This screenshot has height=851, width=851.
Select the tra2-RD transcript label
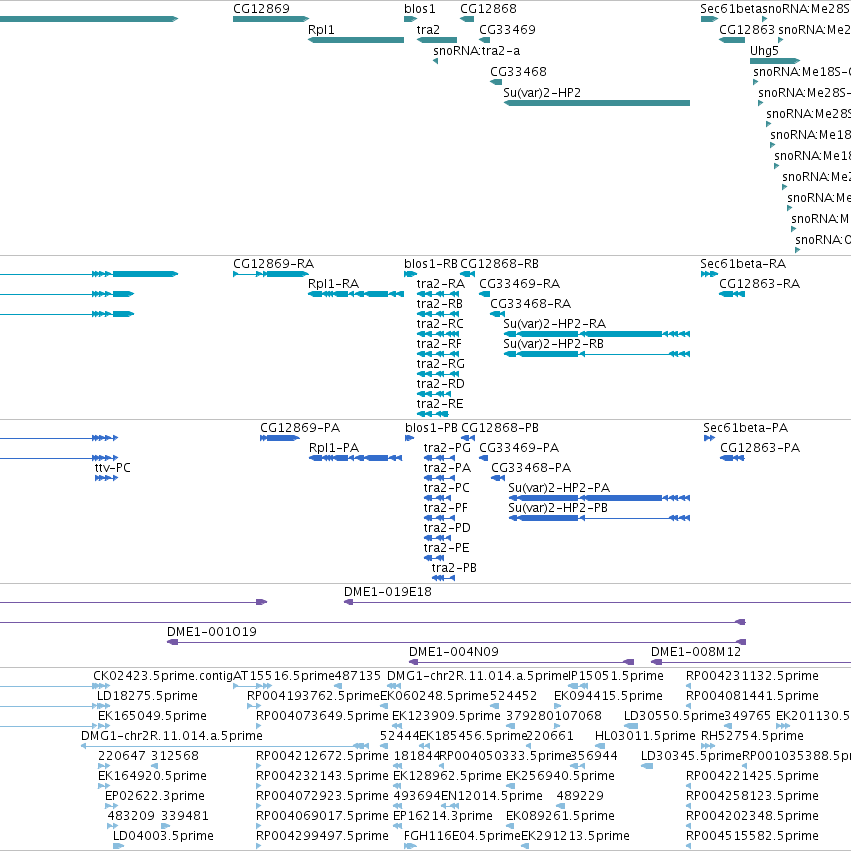click(x=441, y=384)
